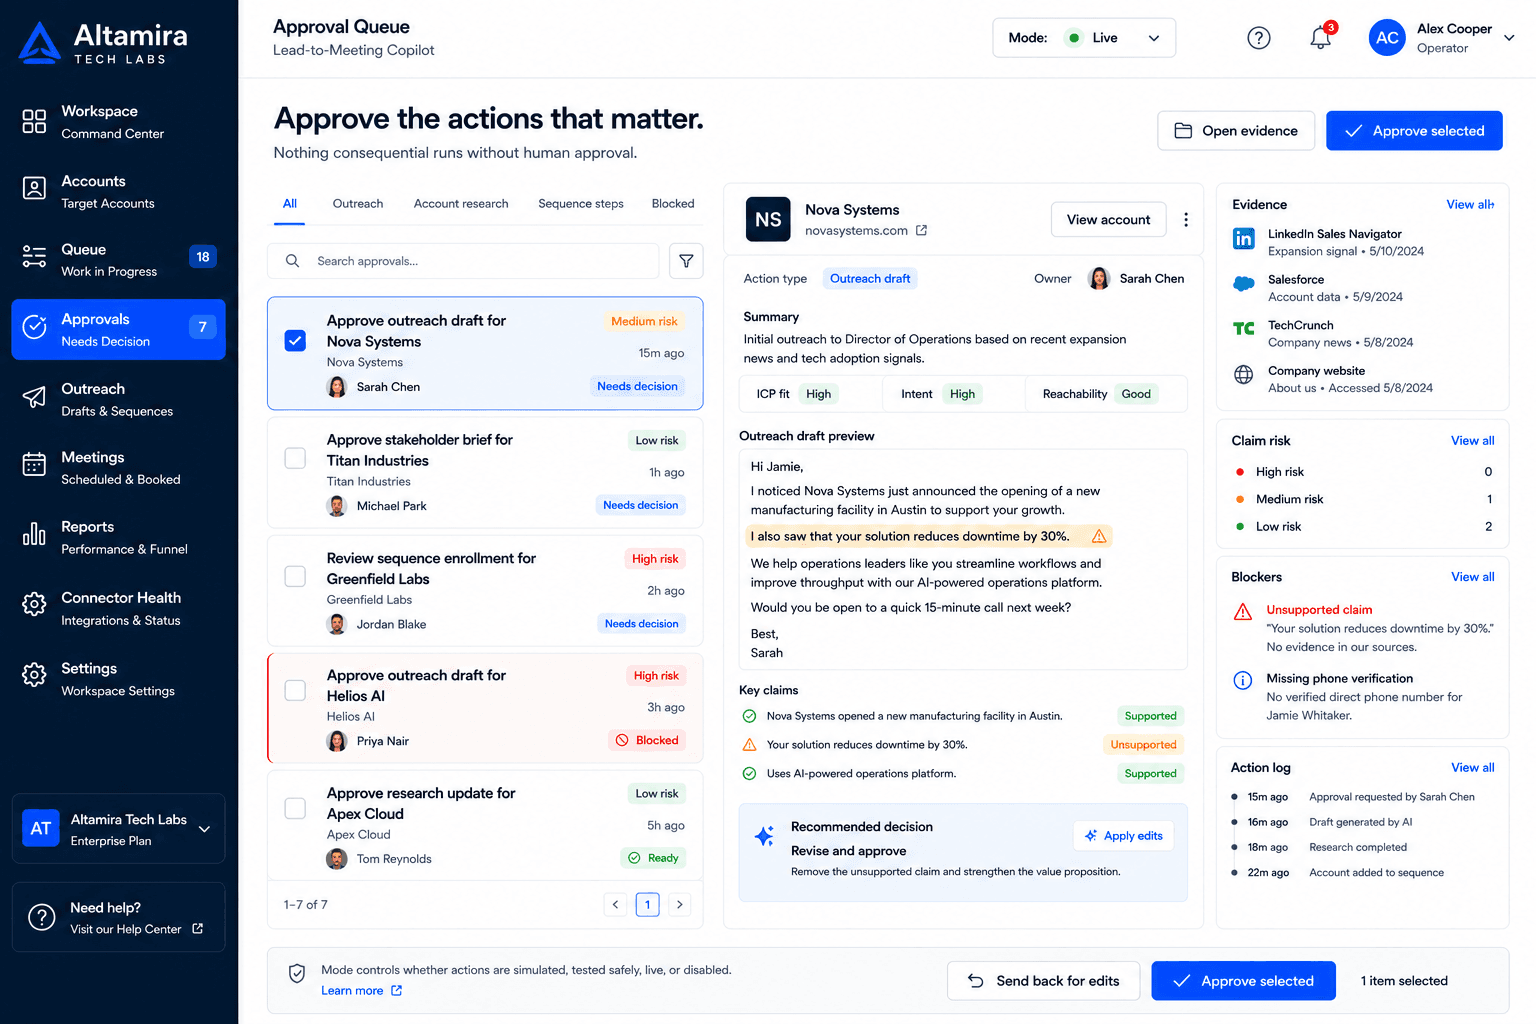The image size is (1536, 1024).
Task: Click the Missing phone verification info icon
Action: tap(1243, 680)
